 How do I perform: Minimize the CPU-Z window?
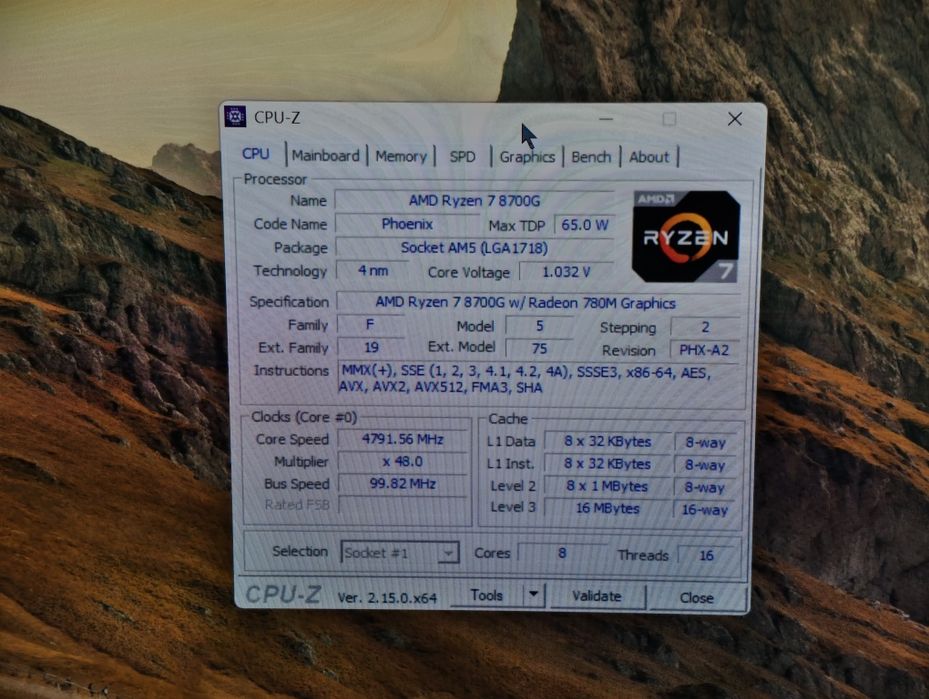click(x=606, y=119)
